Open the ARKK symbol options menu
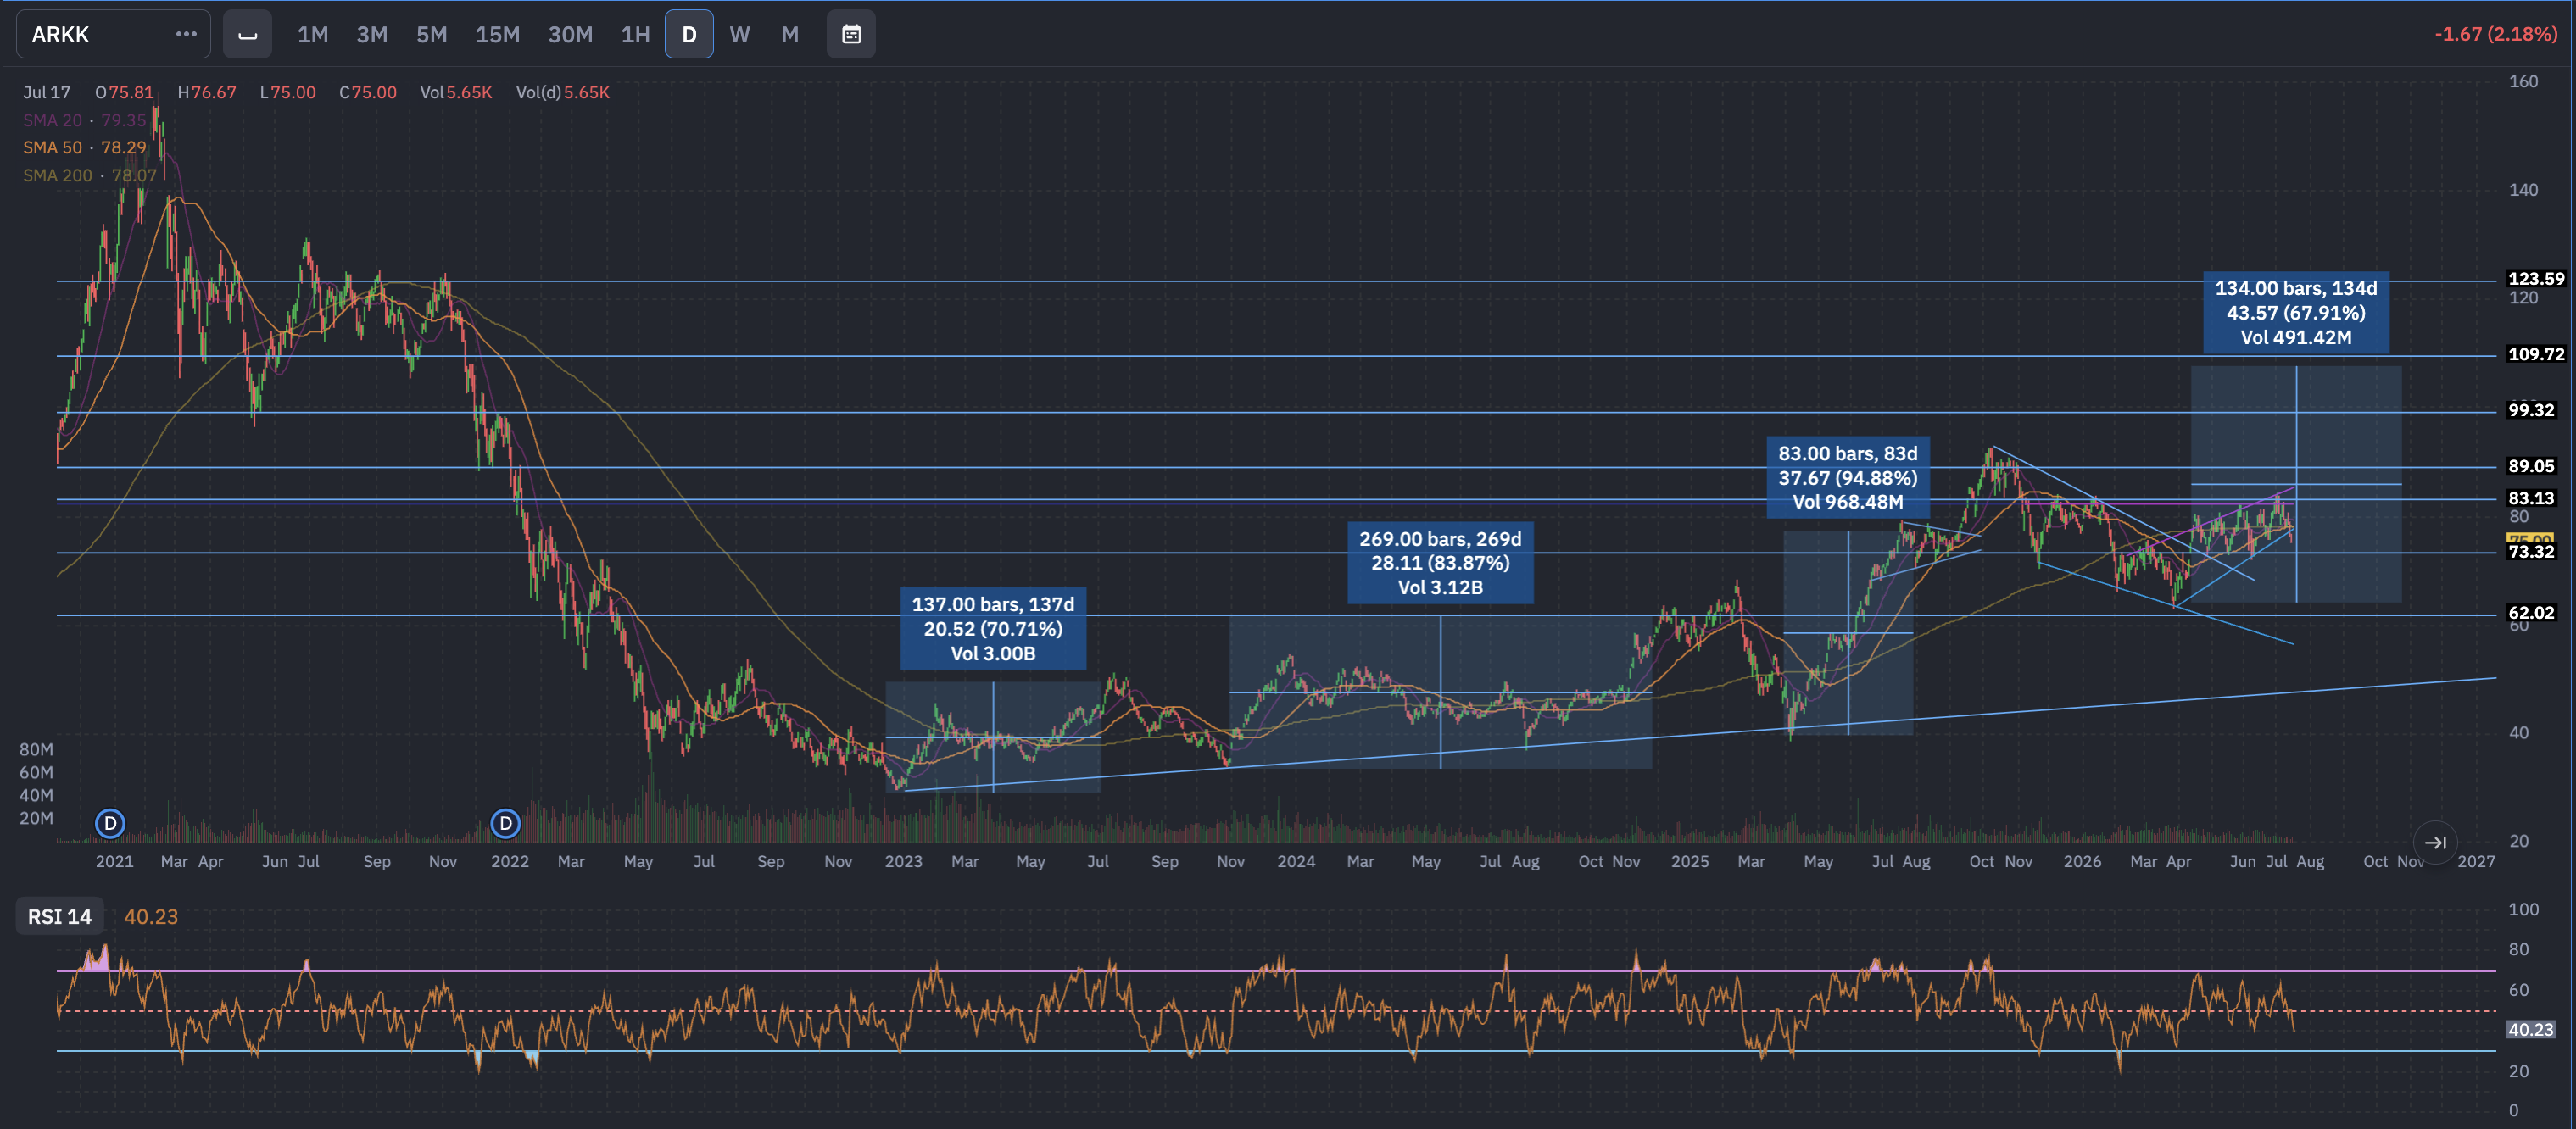The width and height of the screenshot is (2576, 1129). (x=186, y=34)
